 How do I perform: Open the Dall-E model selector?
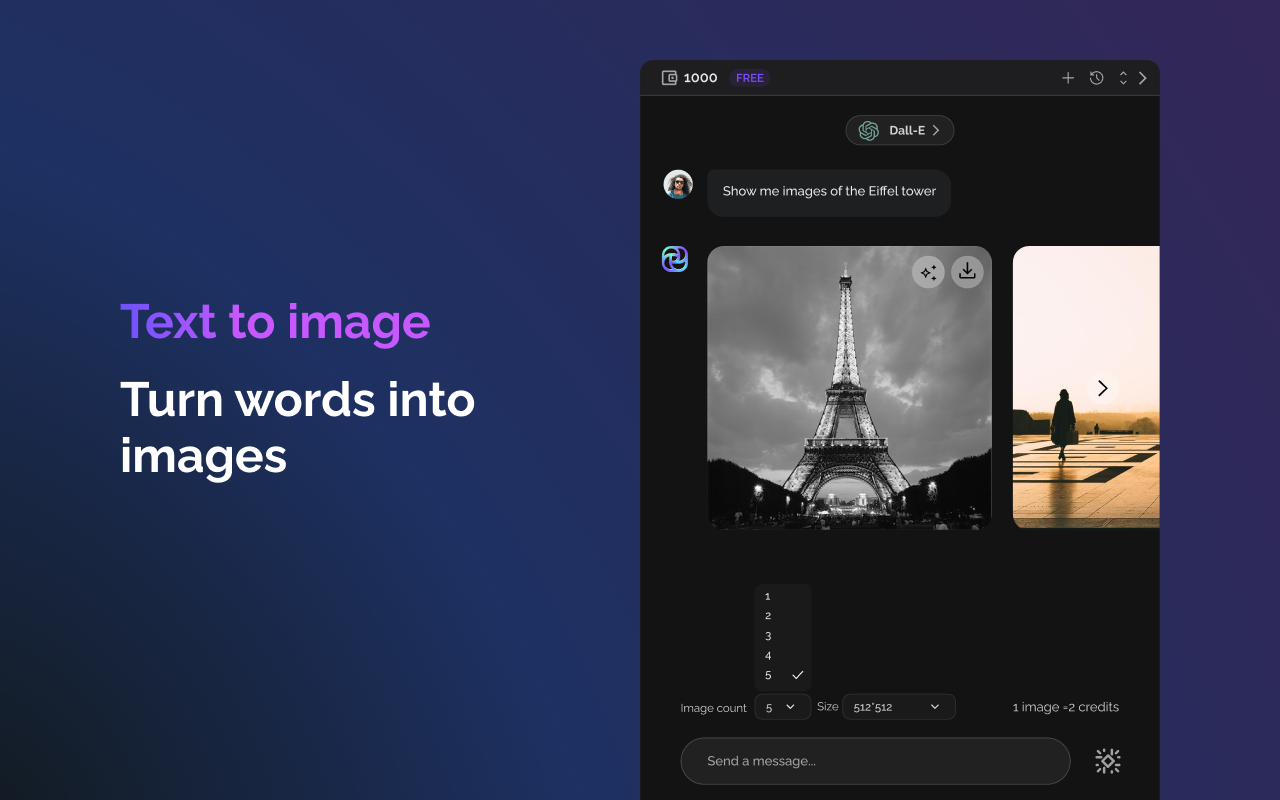899,130
